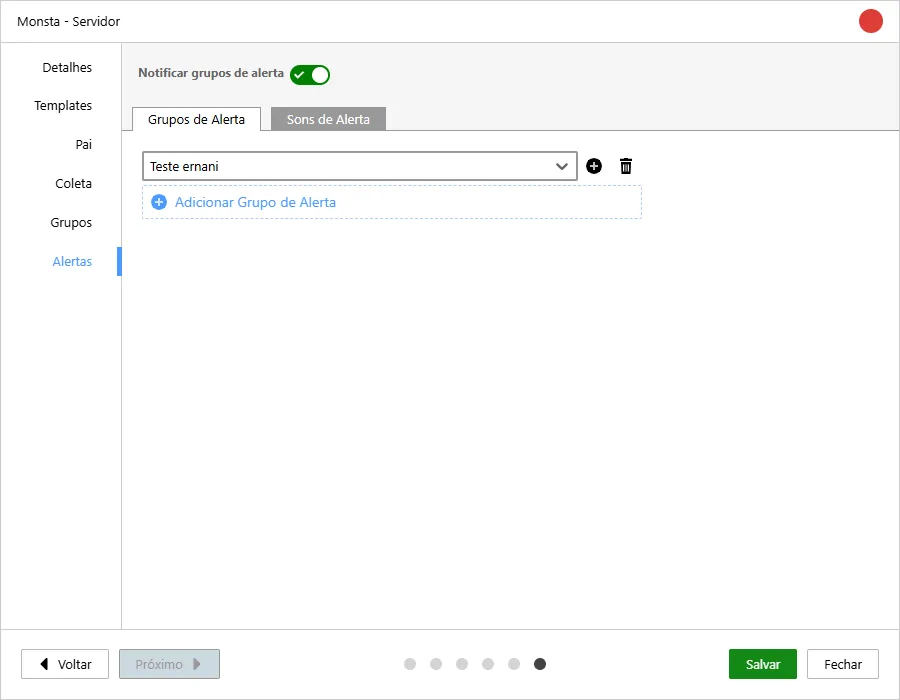Click the blue plus icon in Adicionar Grupo de Alerta
The image size is (900, 700).
point(158,202)
